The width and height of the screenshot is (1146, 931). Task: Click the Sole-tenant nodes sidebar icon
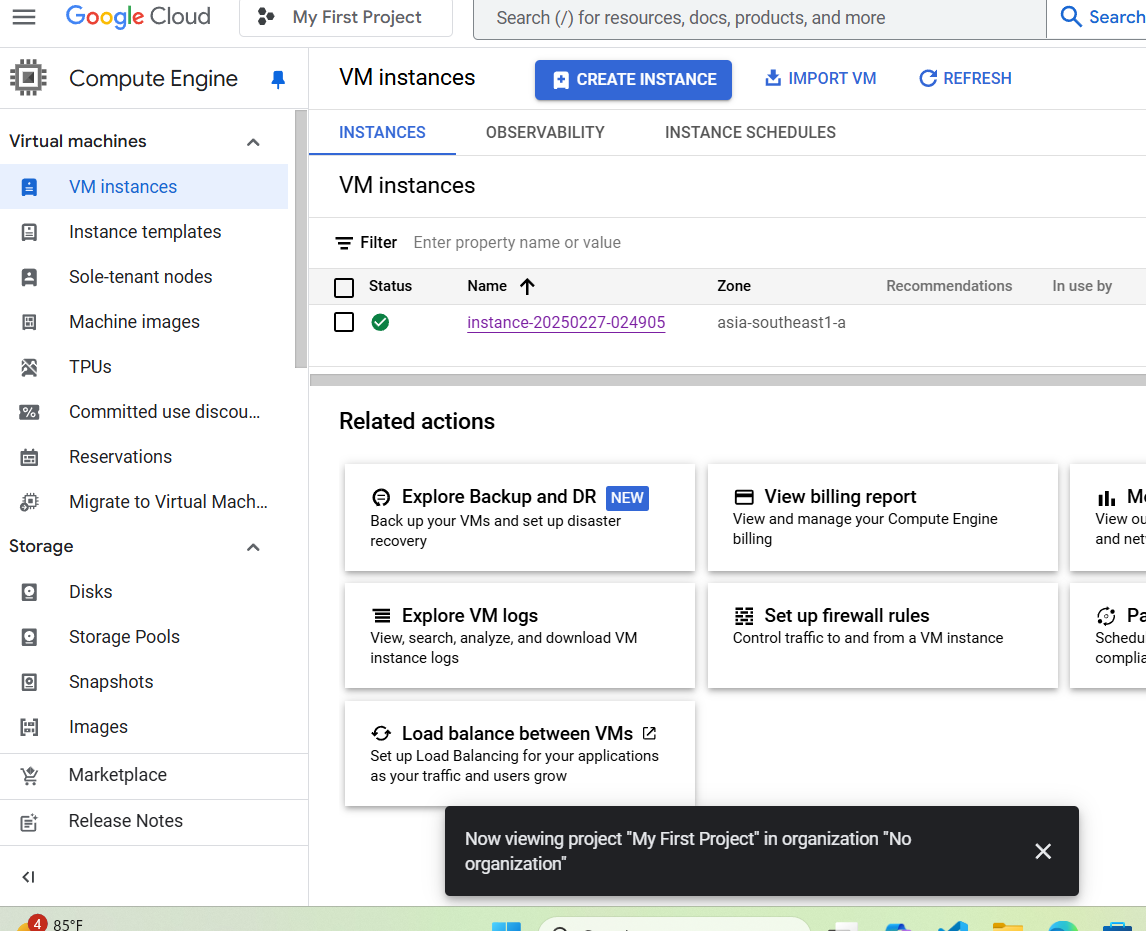point(29,278)
